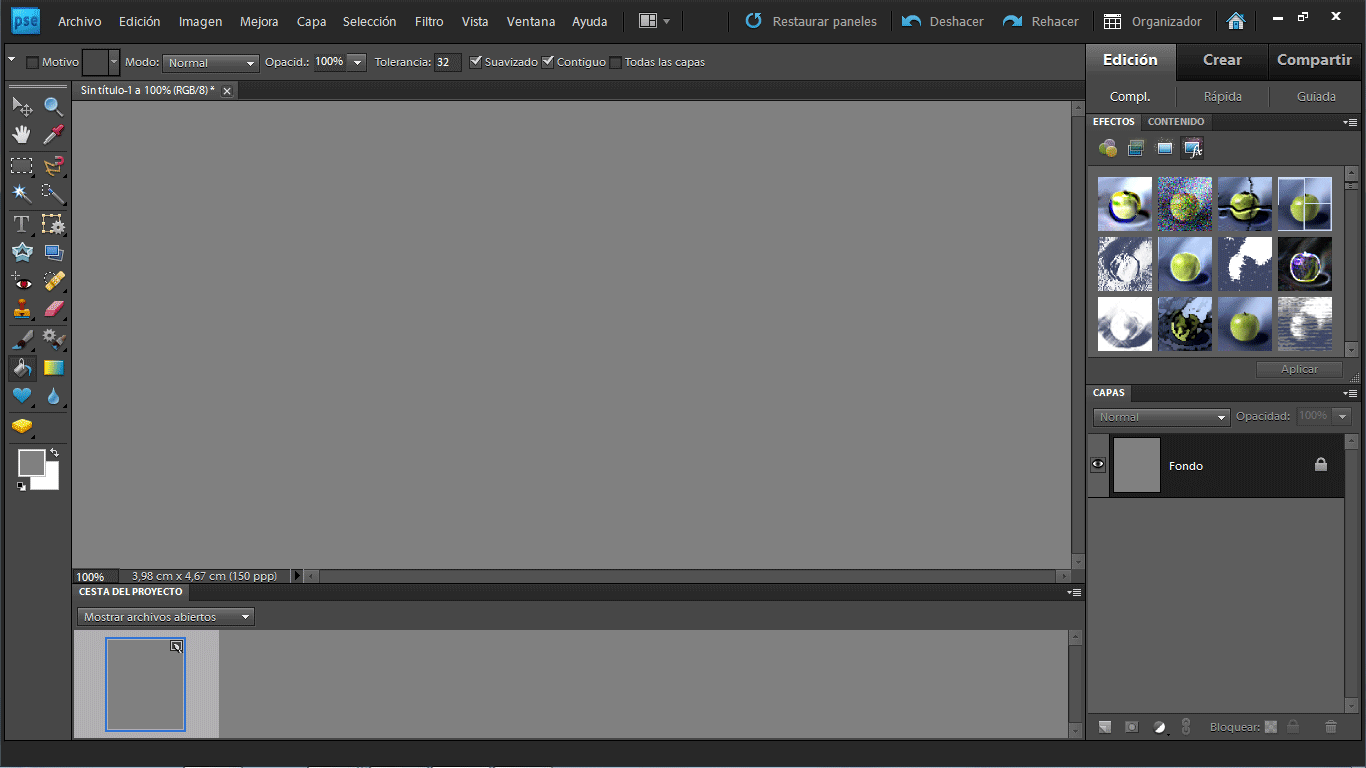Reset default foreground/background colors icon
This screenshot has width=1366, height=768.
coord(21,486)
